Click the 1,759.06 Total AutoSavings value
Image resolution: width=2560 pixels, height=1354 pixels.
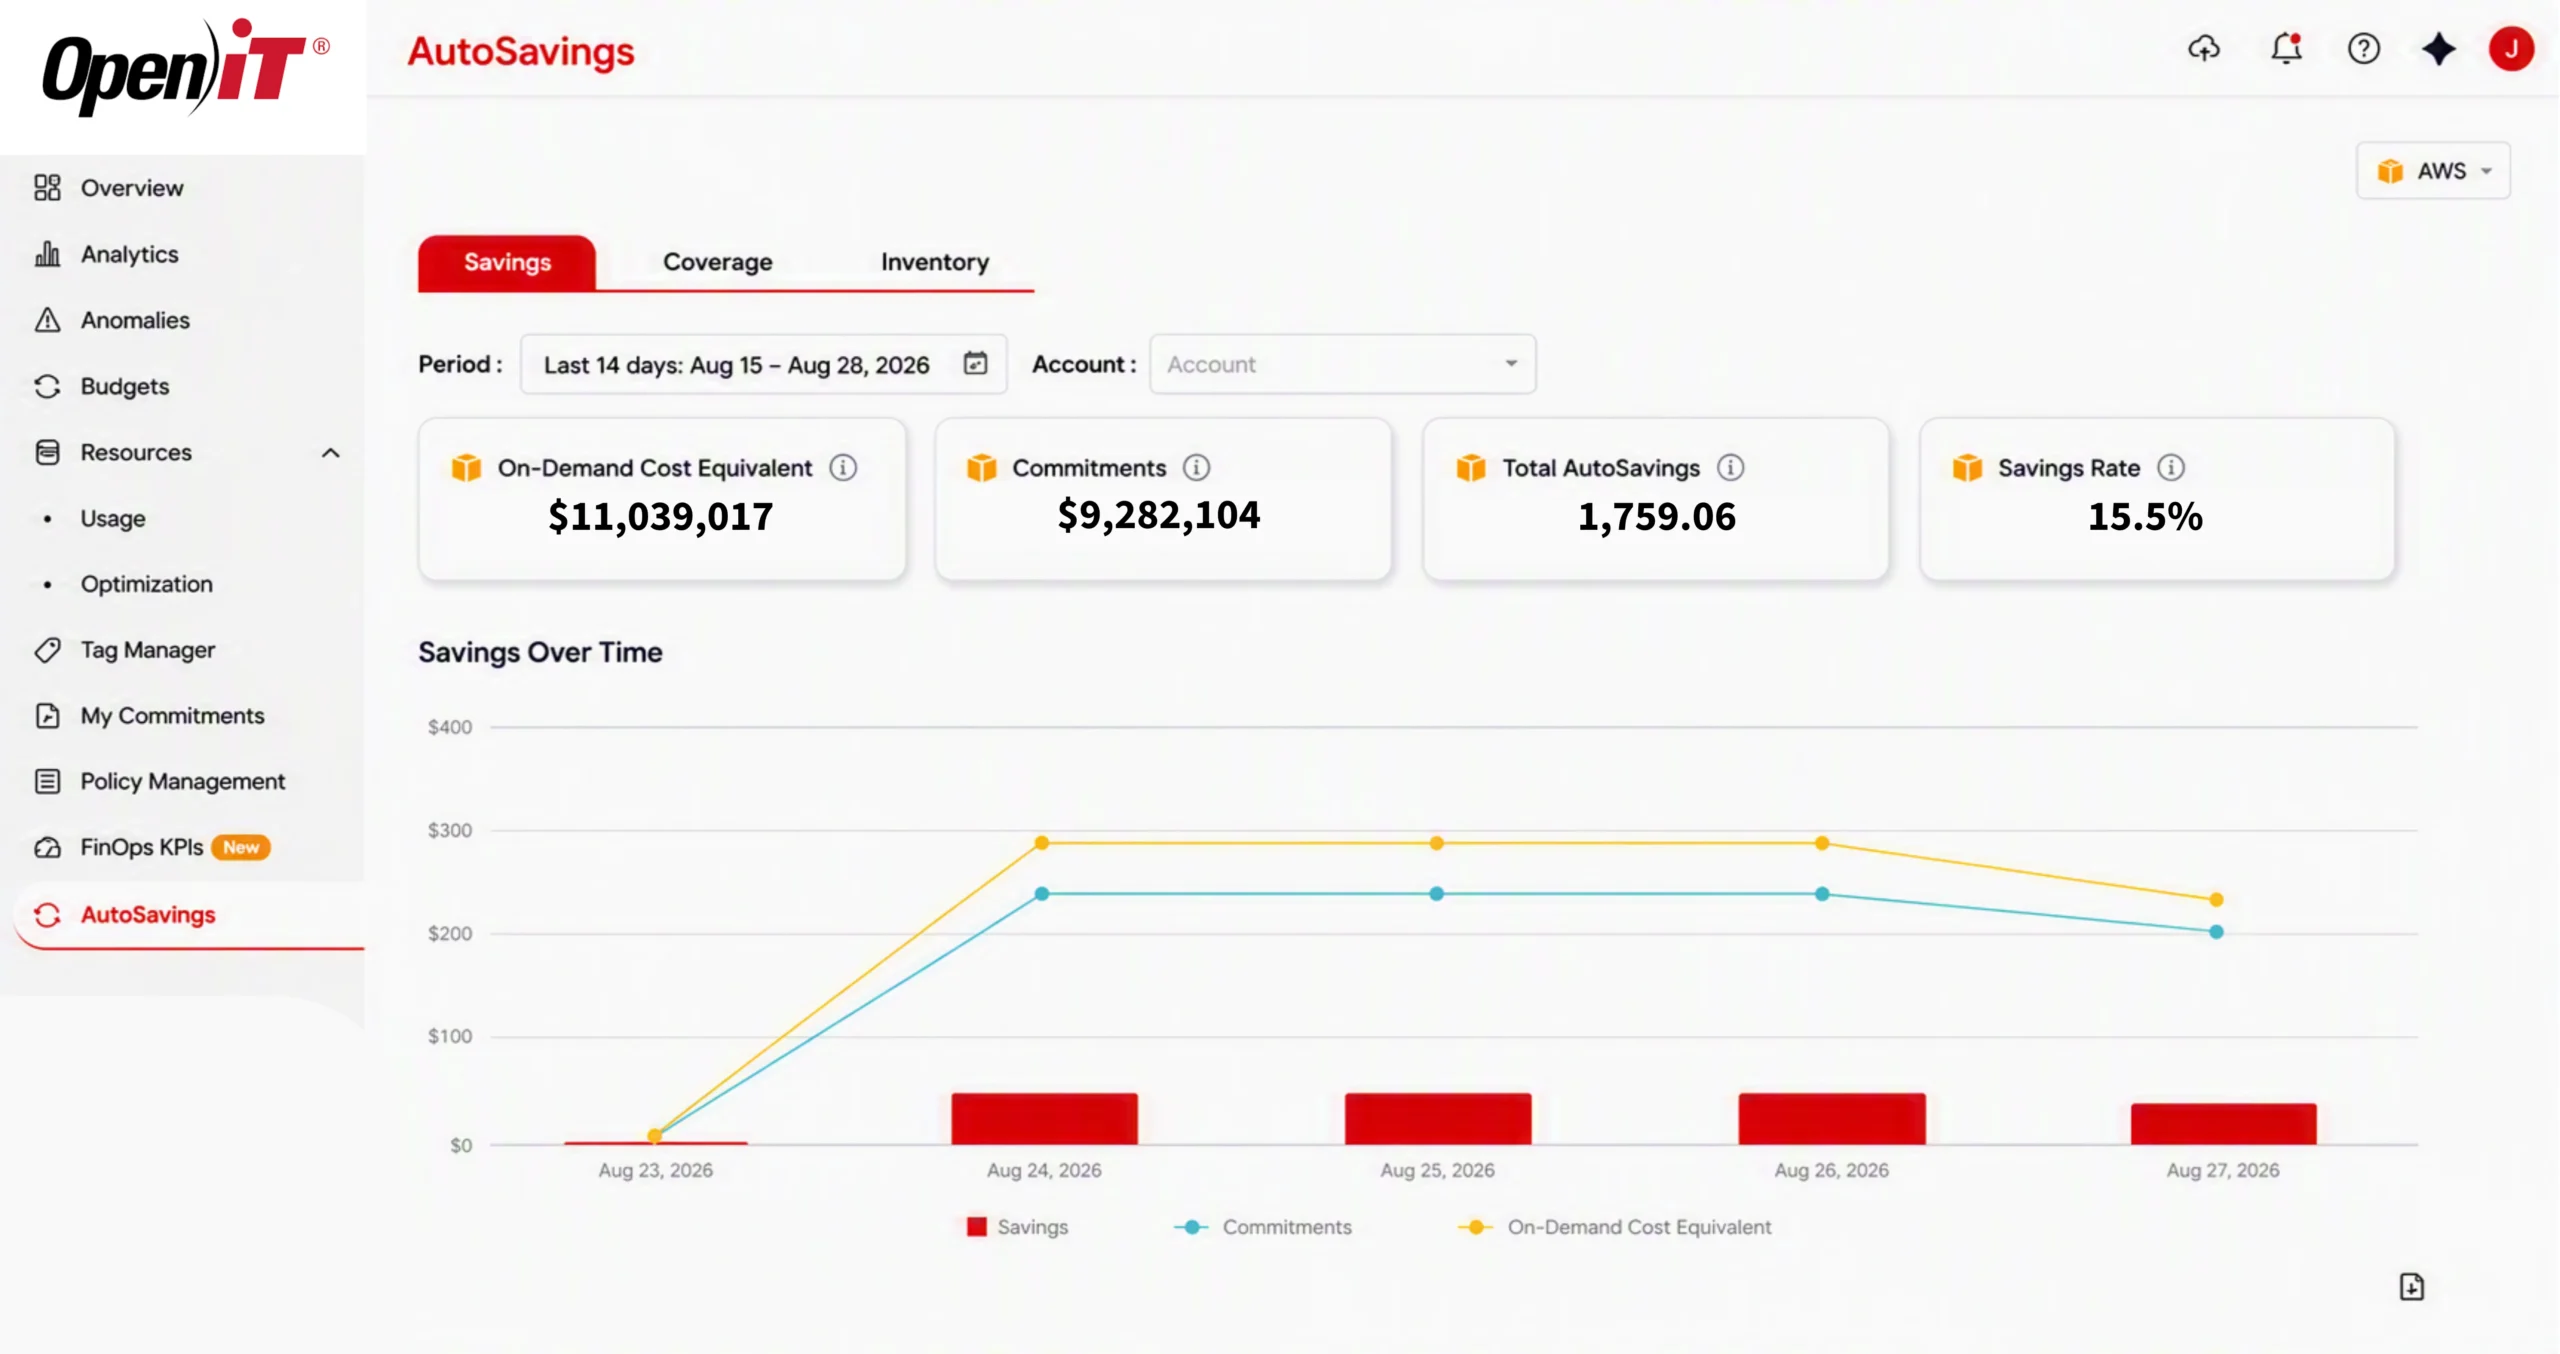click(x=1656, y=516)
